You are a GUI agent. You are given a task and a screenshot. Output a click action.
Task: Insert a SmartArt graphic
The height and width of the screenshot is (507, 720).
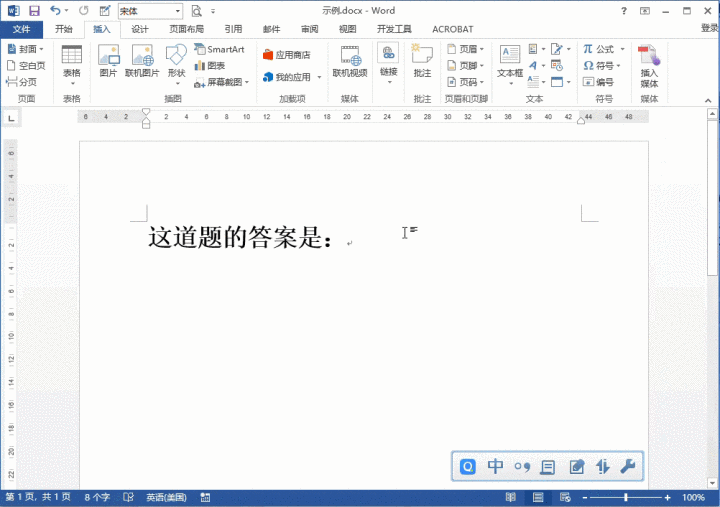click(x=219, y=49)
